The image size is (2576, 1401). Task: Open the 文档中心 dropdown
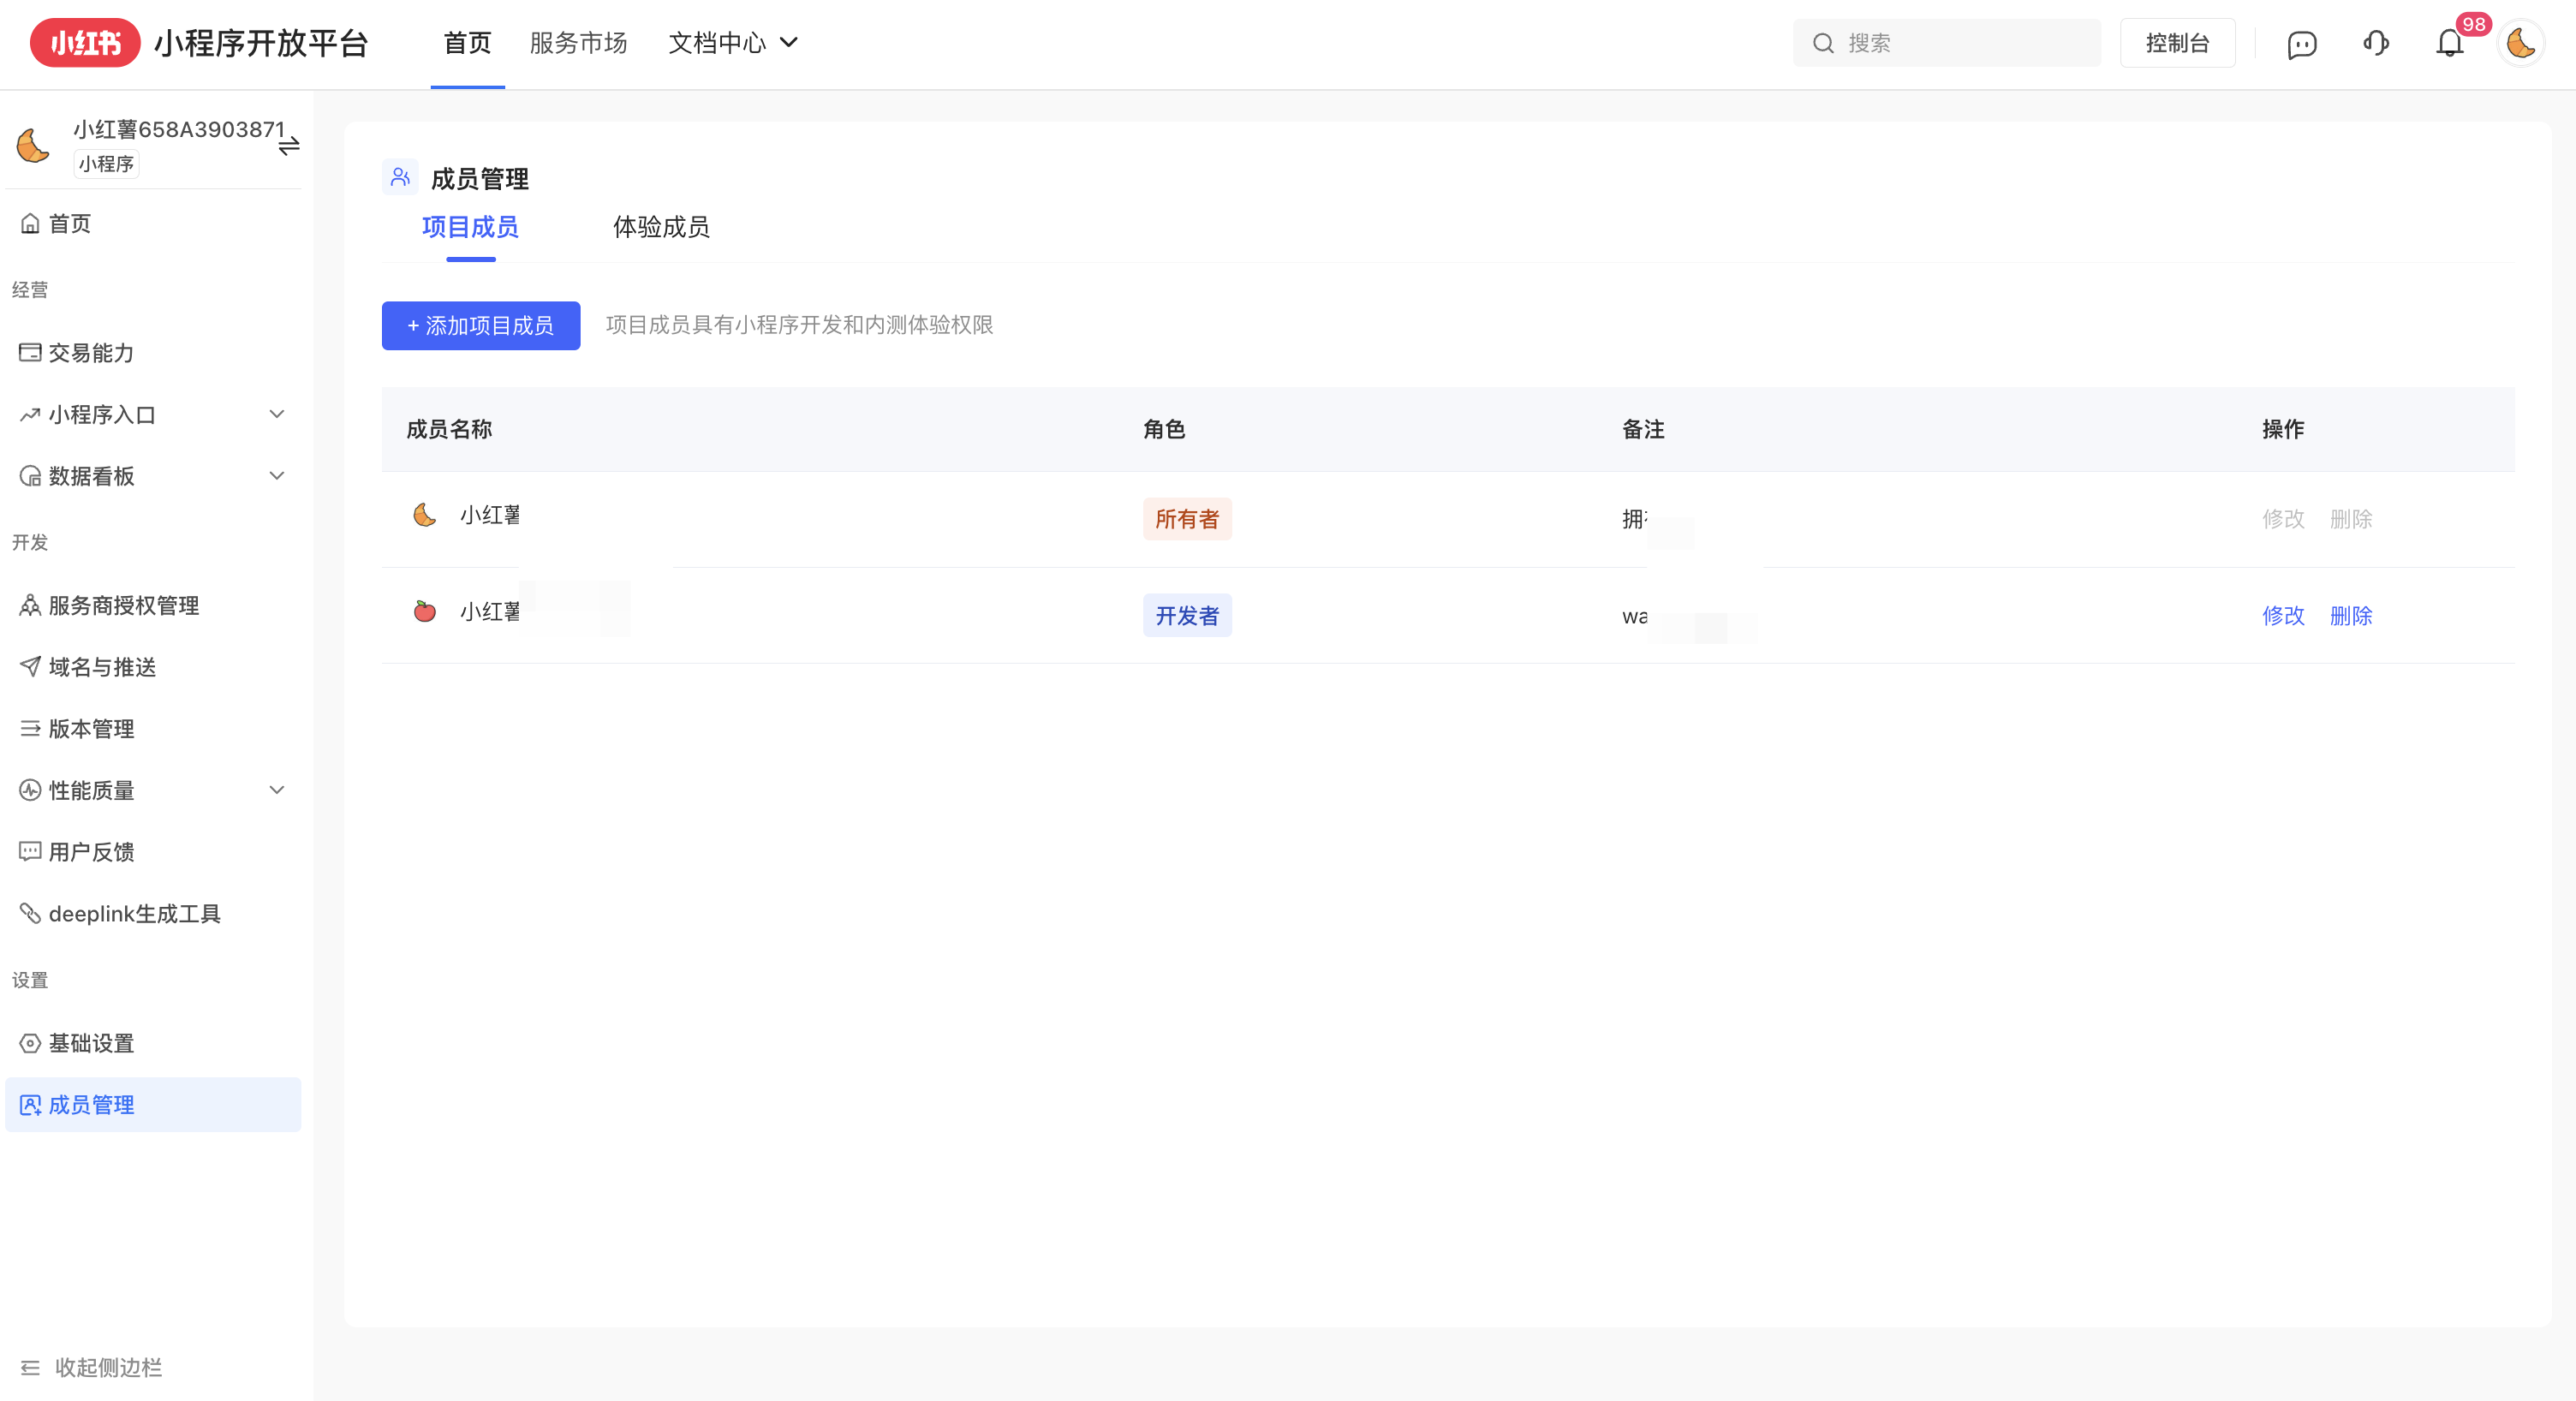pos(732,43)
